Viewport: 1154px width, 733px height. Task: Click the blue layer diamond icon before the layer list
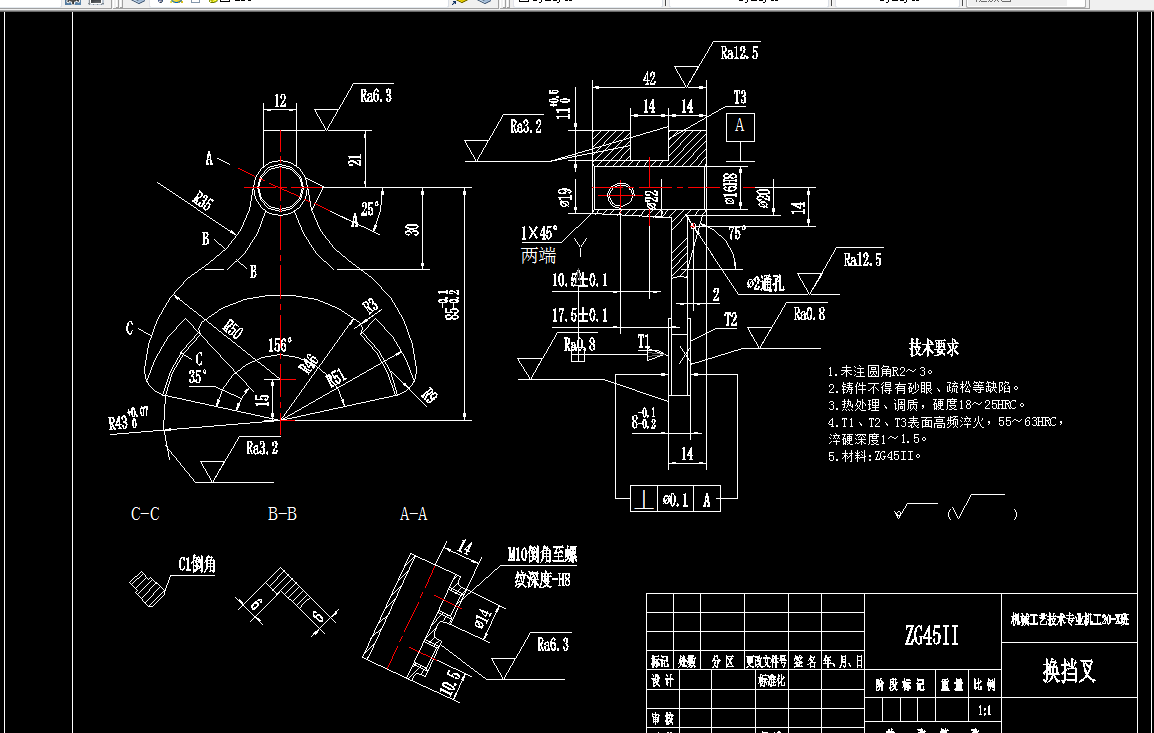(x=136, y=4)
